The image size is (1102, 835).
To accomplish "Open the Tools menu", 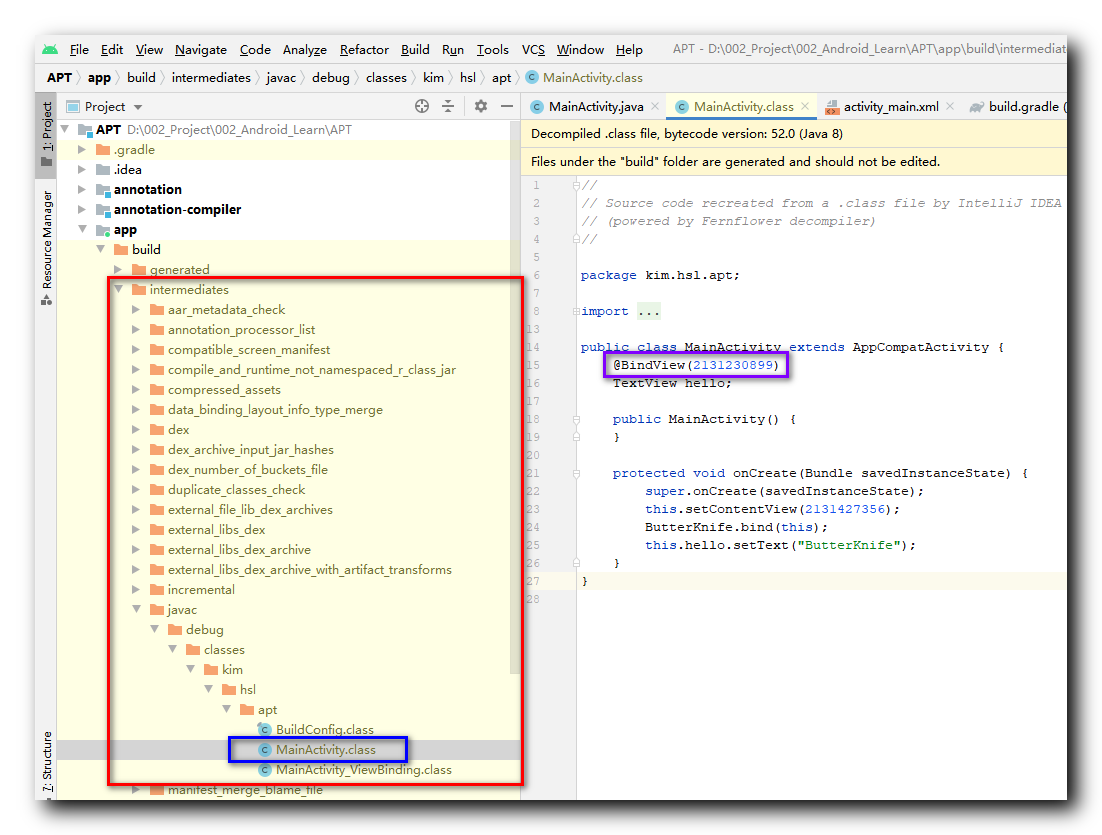I will pyautogui.click(x=492, y=50).
